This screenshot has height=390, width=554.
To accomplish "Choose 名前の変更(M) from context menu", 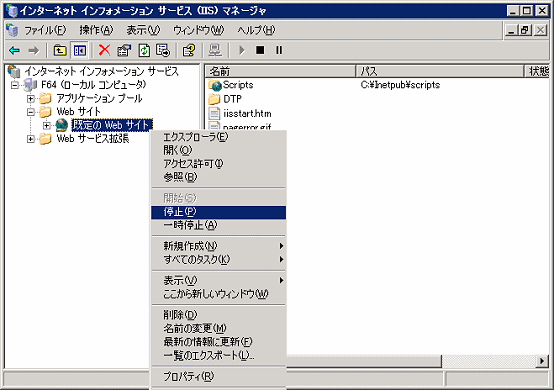I will pyautogui.click(x=218, y=328).
